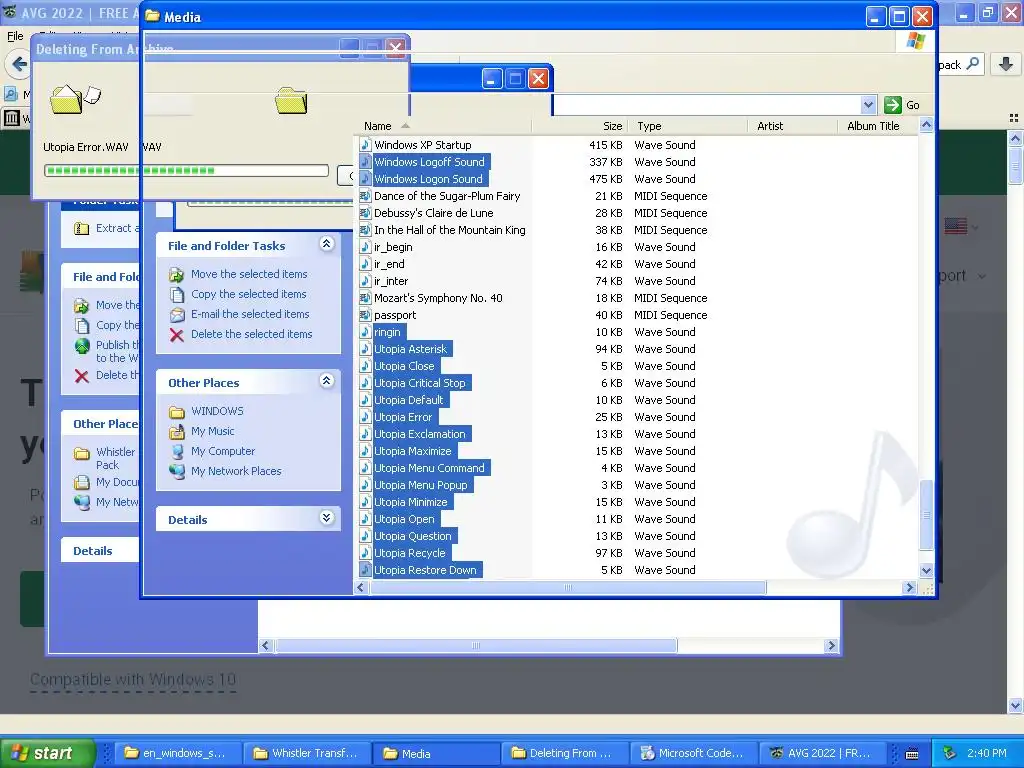Click the Go button label
The height and width of the screenshot is (768, 1024).
coord(913,105)
